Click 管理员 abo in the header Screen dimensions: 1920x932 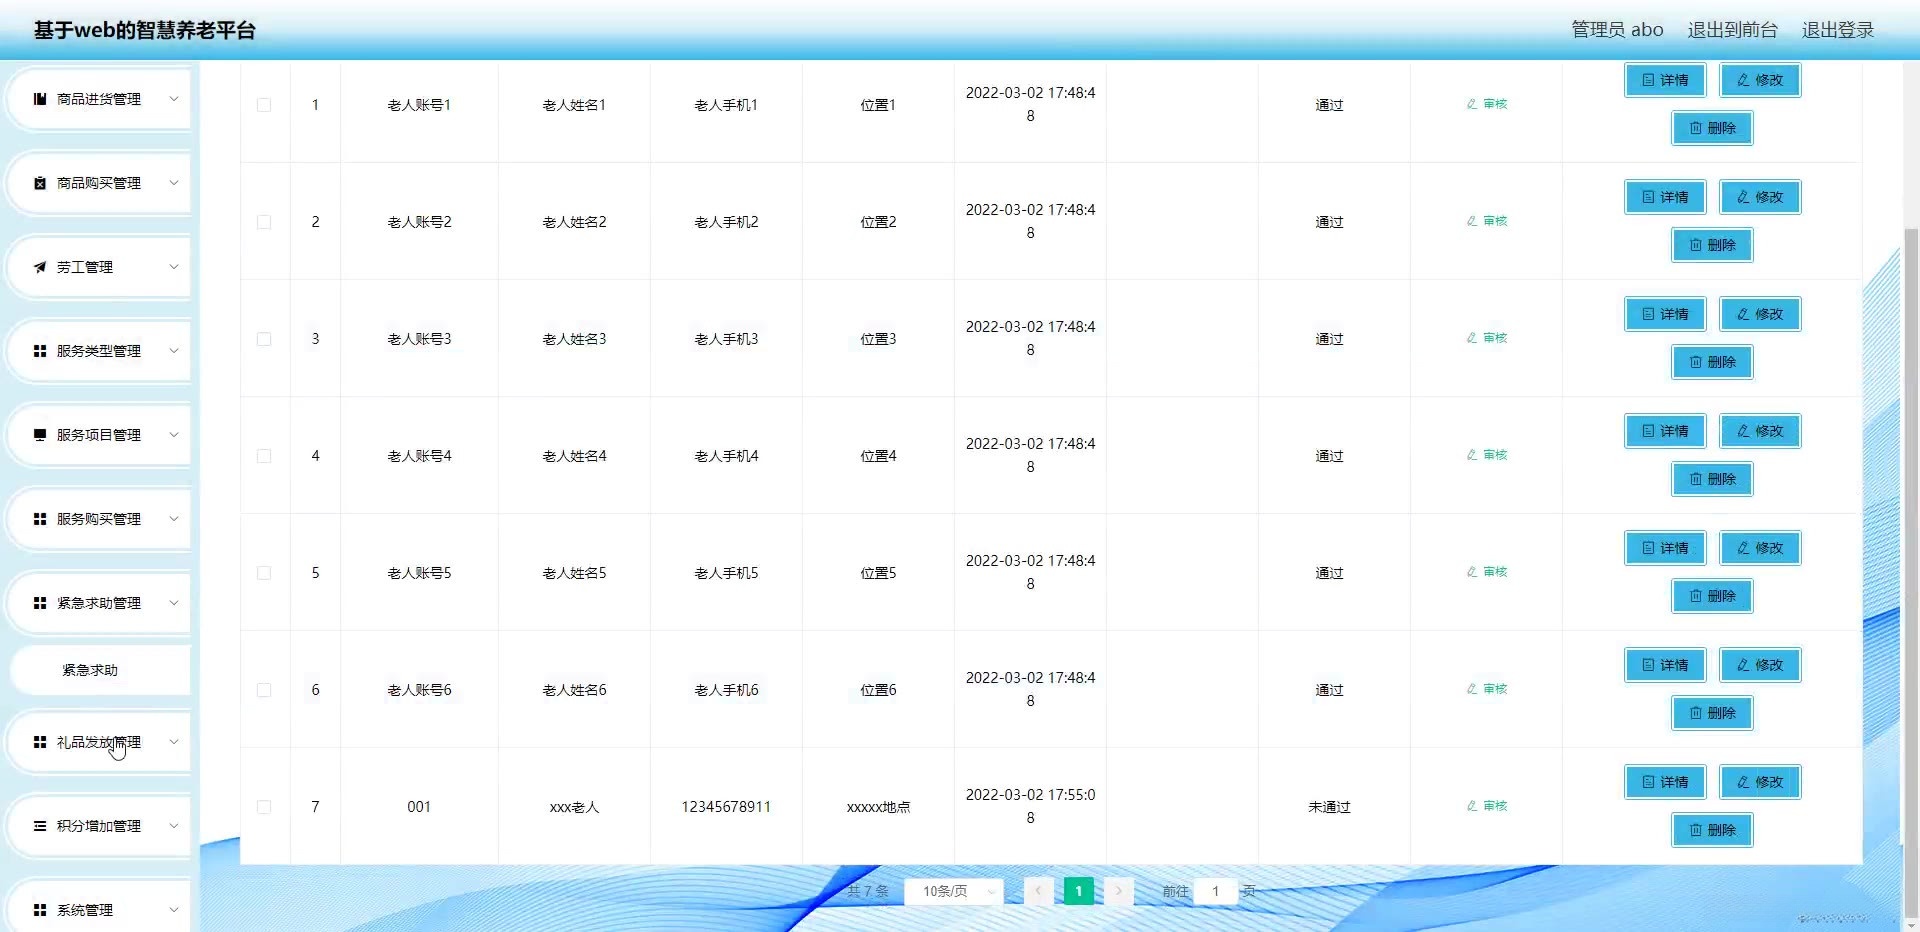click(x=1617, y=30)
